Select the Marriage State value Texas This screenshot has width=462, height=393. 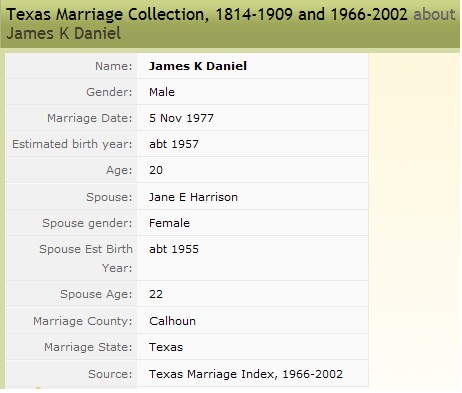(166, 347)
